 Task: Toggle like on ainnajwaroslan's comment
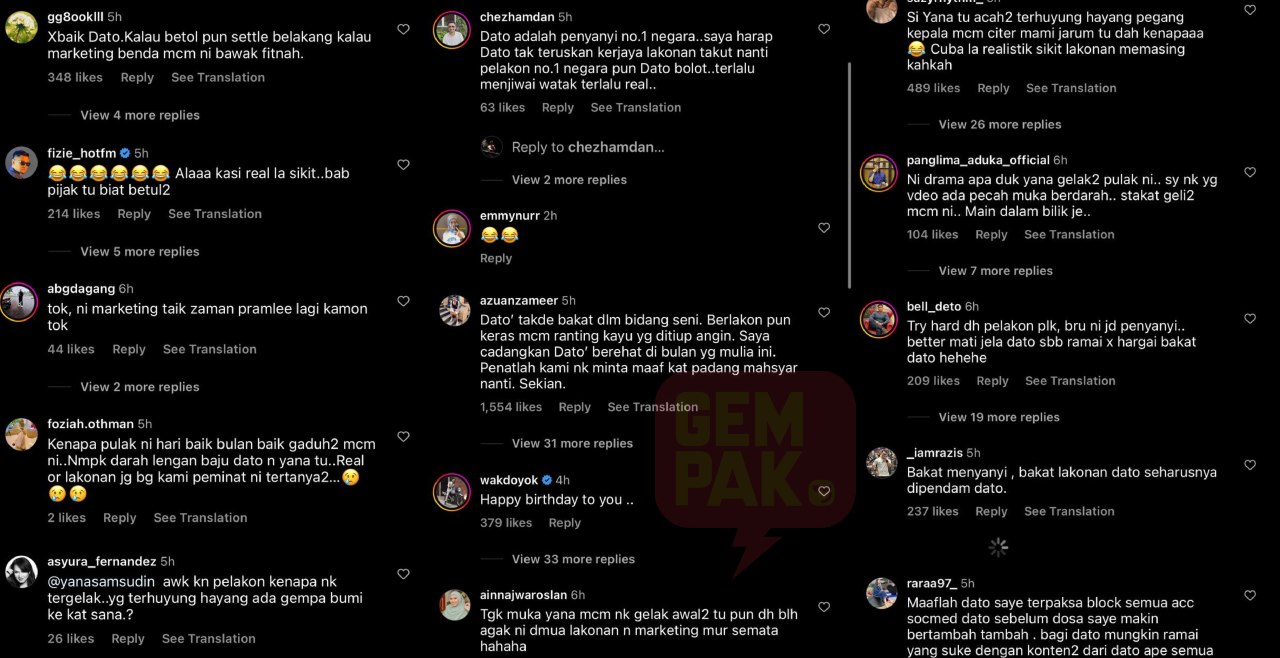tap(824, 607)
